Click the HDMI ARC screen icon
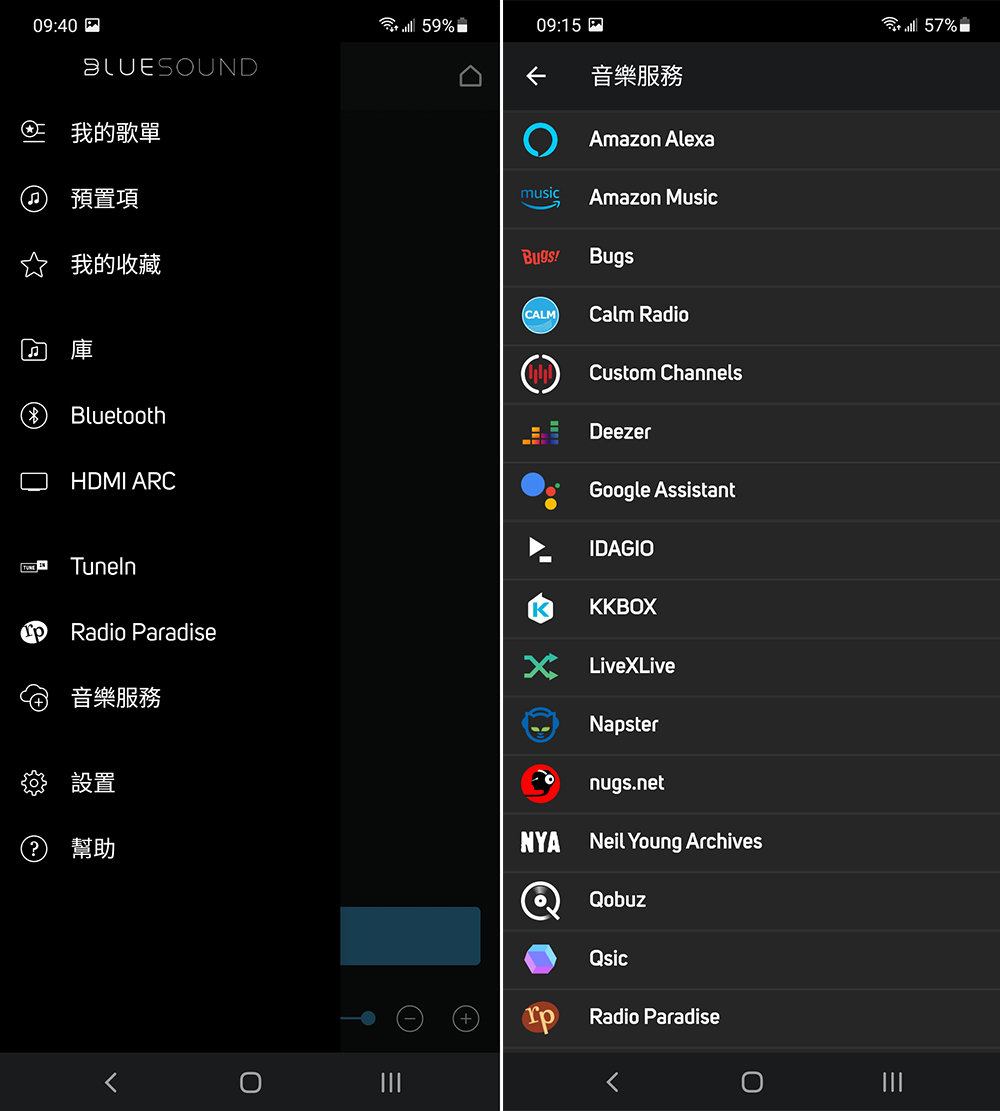 [x=33, y=482]
